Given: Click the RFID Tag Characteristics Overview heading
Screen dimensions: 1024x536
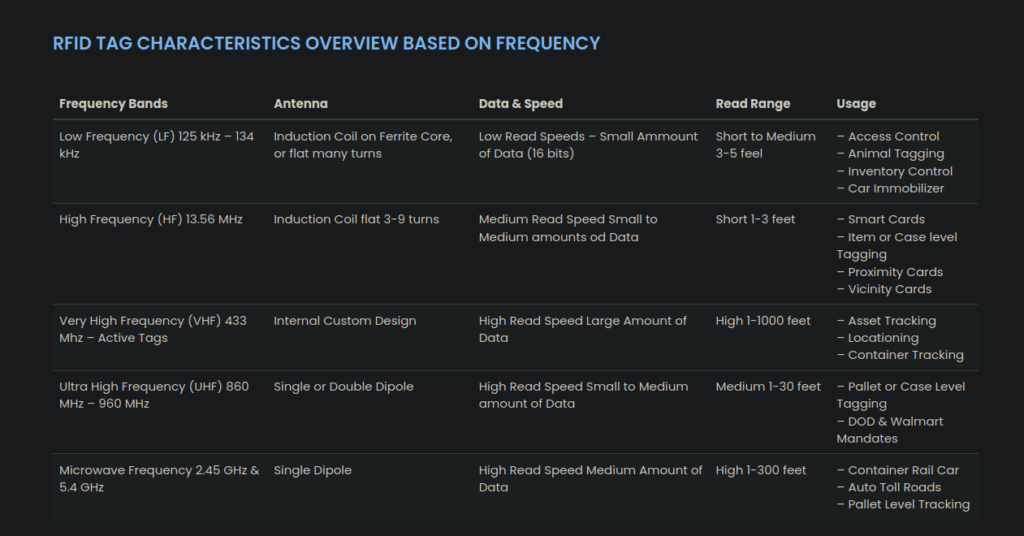Looking at the screenshot, I should pos(326,43).
